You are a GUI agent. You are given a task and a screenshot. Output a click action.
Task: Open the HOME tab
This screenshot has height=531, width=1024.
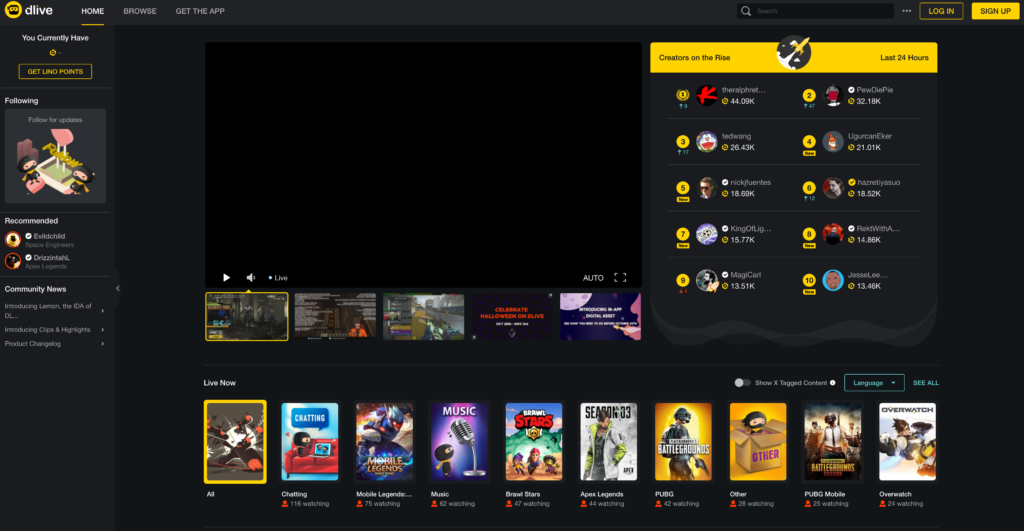click(x=92, y=11)
